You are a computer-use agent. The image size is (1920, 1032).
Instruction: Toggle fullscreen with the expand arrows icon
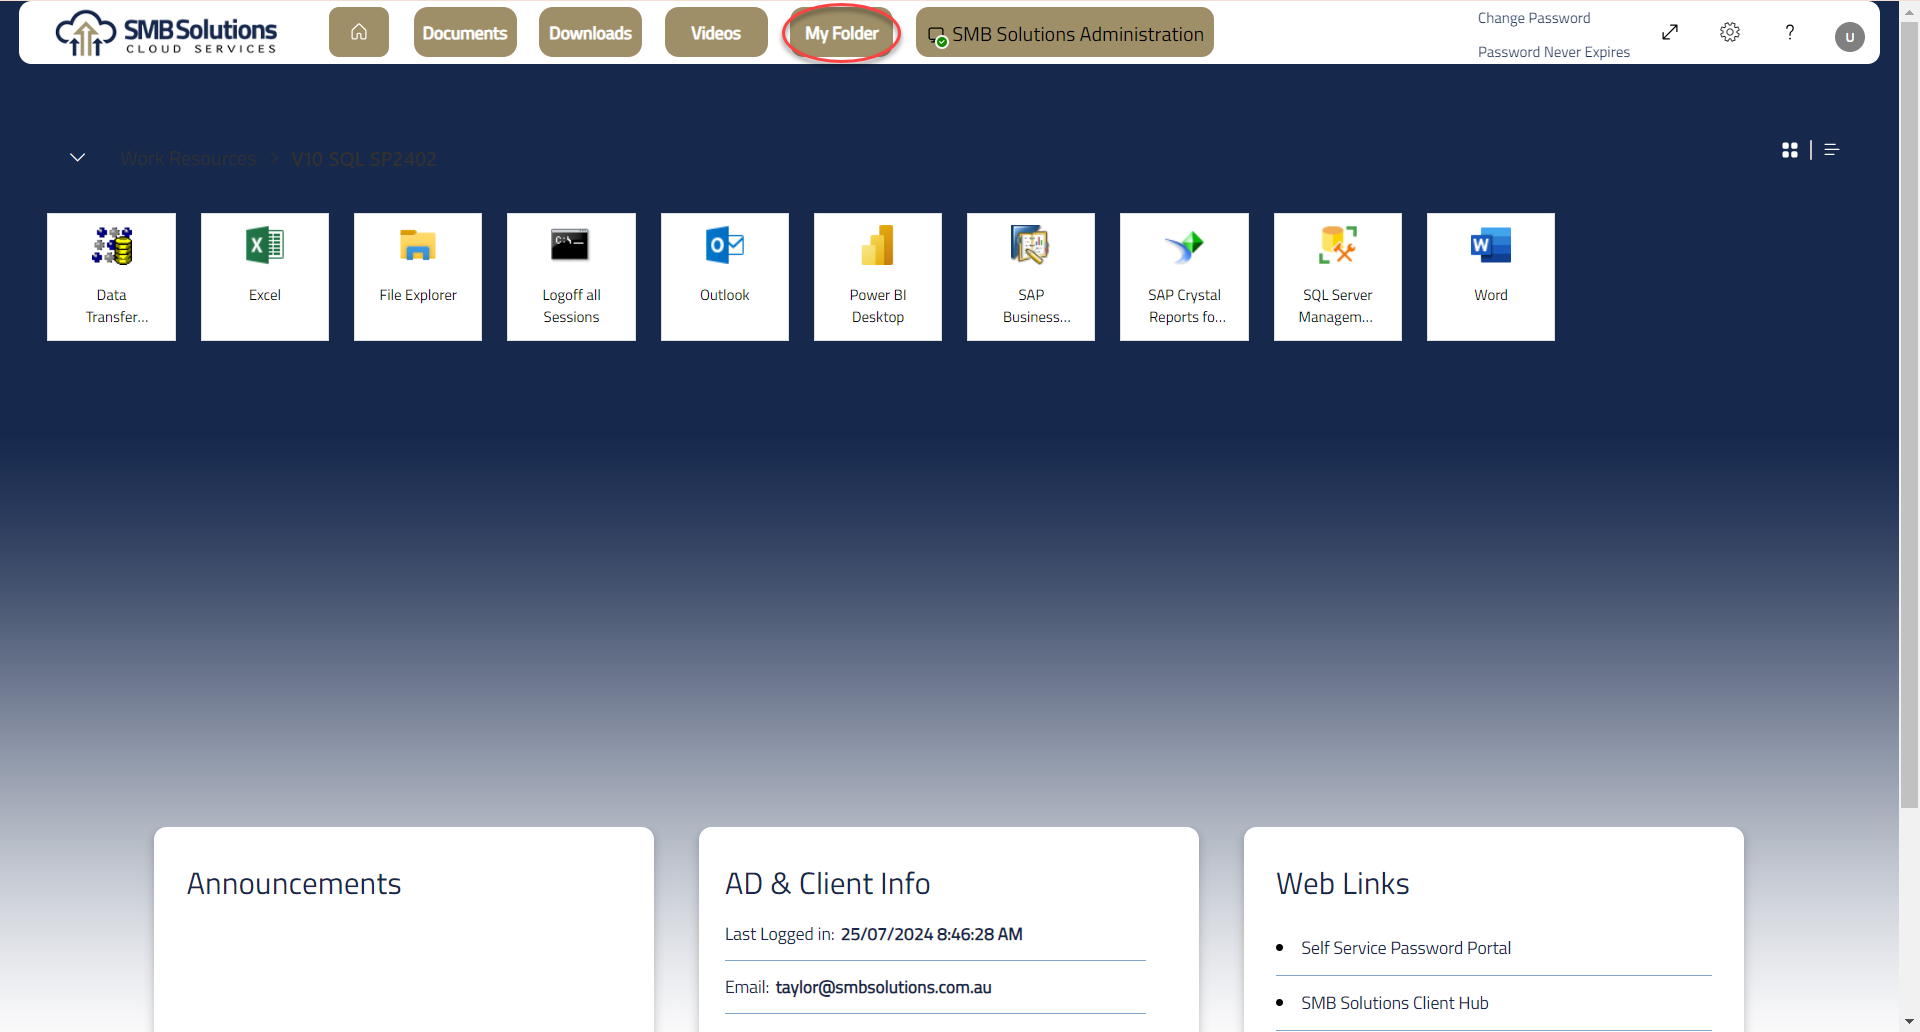1669,32
